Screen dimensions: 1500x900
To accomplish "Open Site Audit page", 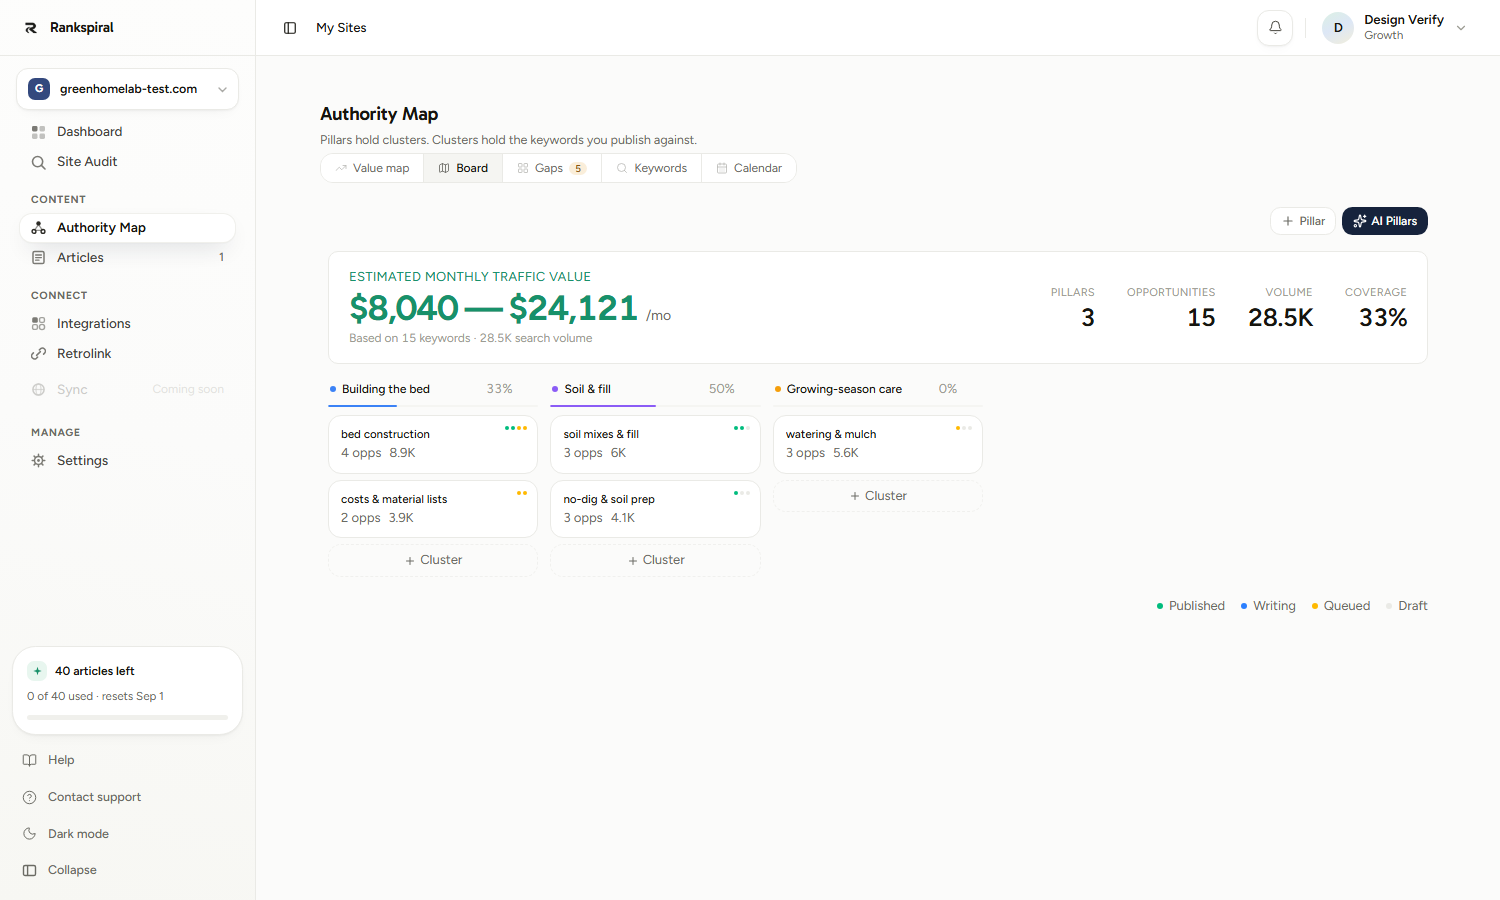I will 127,162.
